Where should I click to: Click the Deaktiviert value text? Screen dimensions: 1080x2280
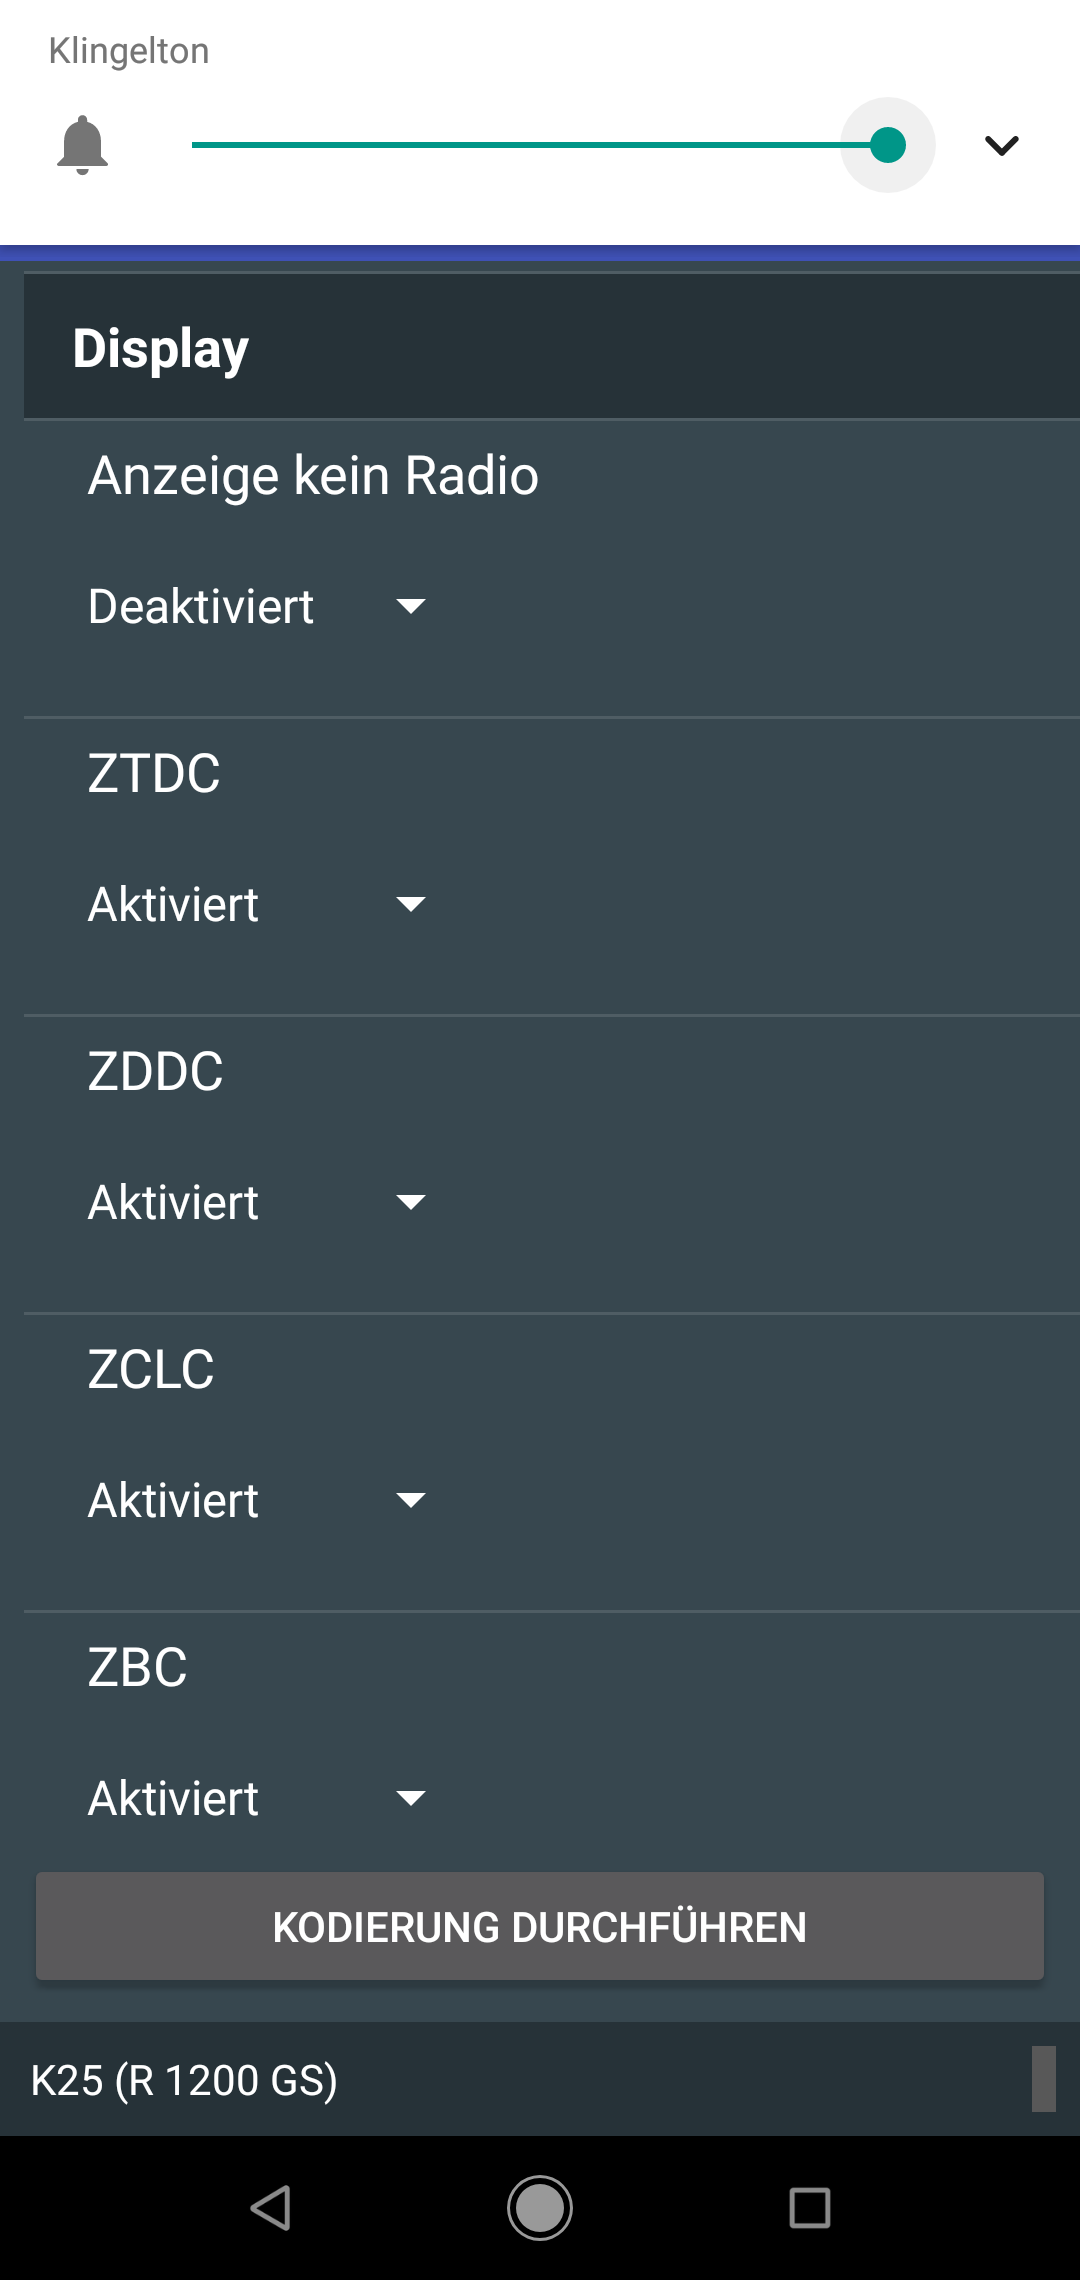pyautogui.click(x=201, y=606)
